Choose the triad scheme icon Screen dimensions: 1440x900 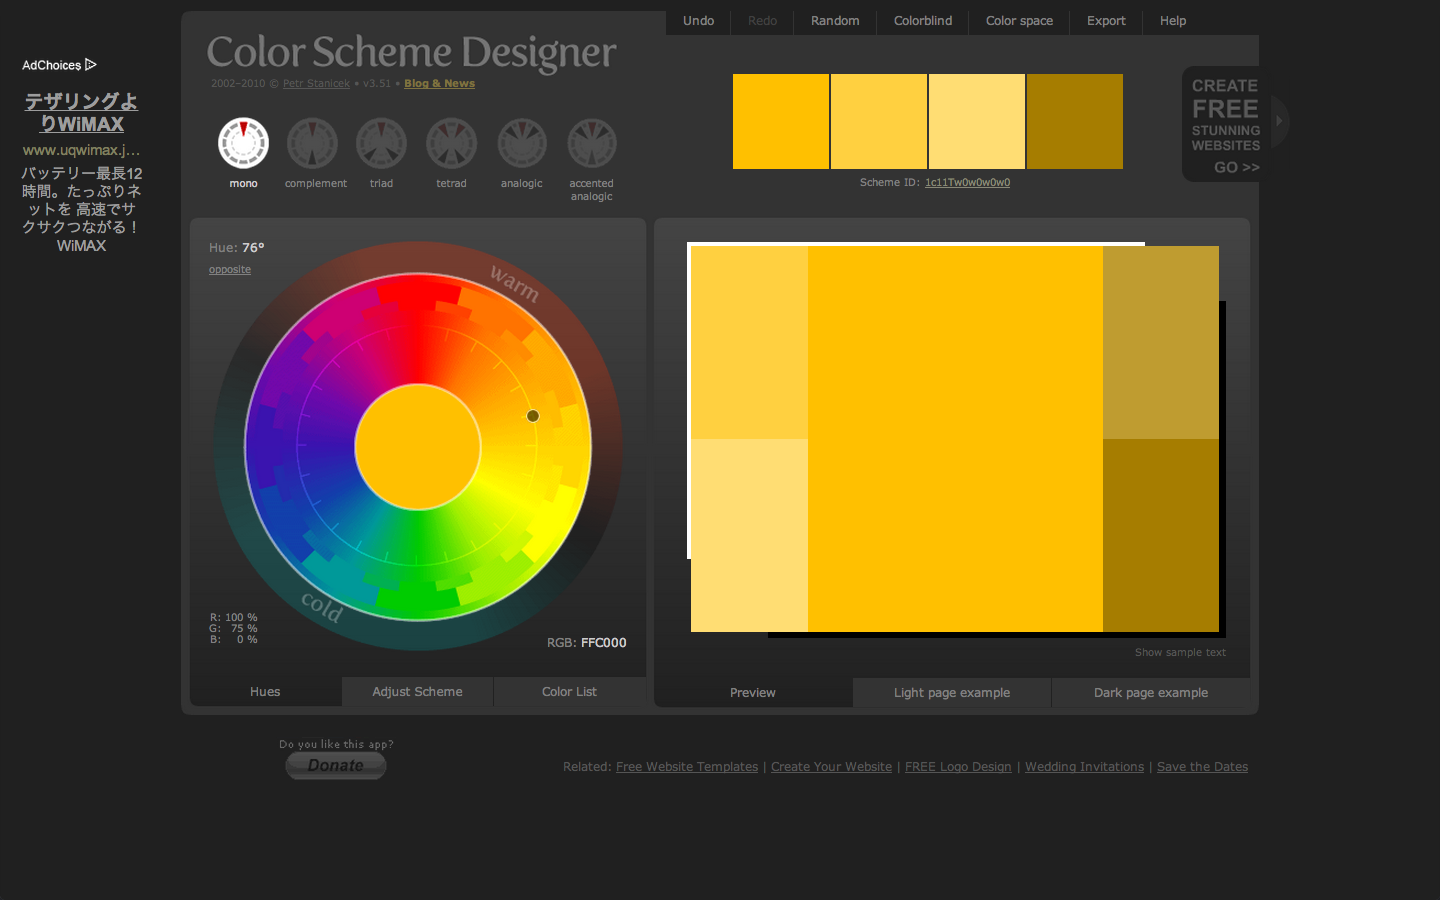pyautogui.click(x=382, y=143)
